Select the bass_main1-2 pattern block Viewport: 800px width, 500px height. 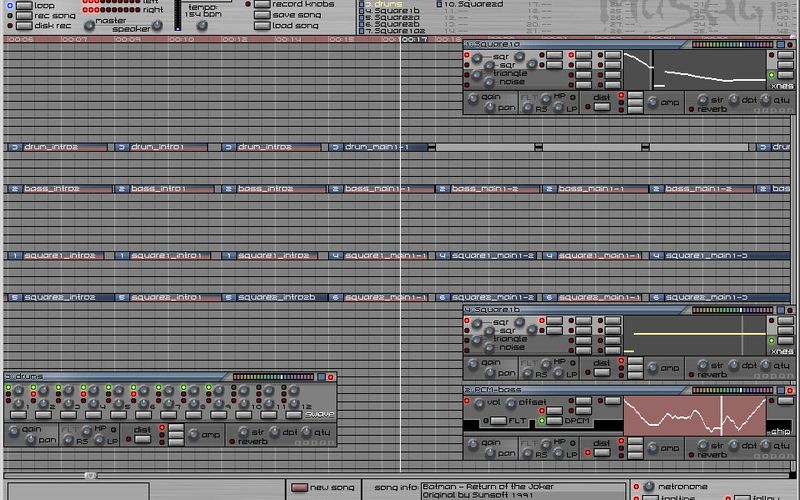pos(485,188)
